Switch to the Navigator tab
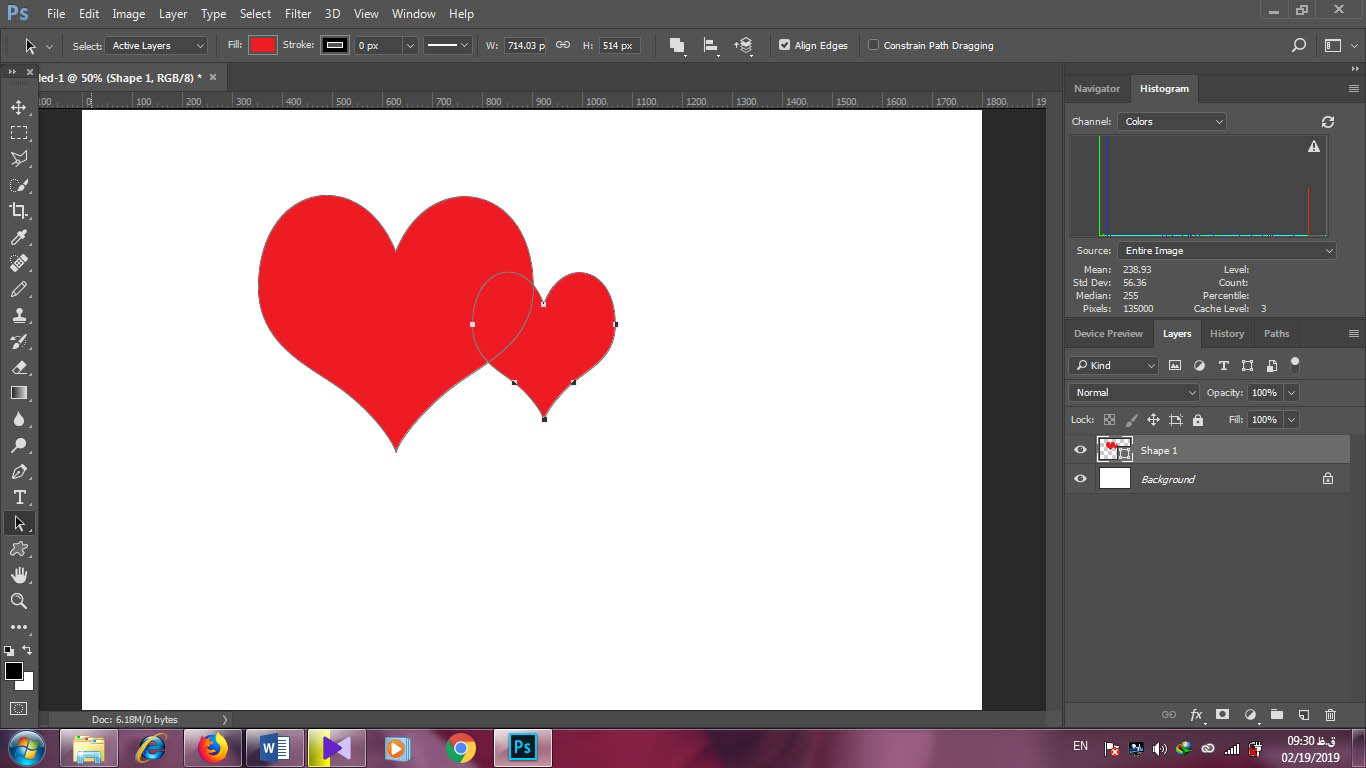 click(1097, 88)
